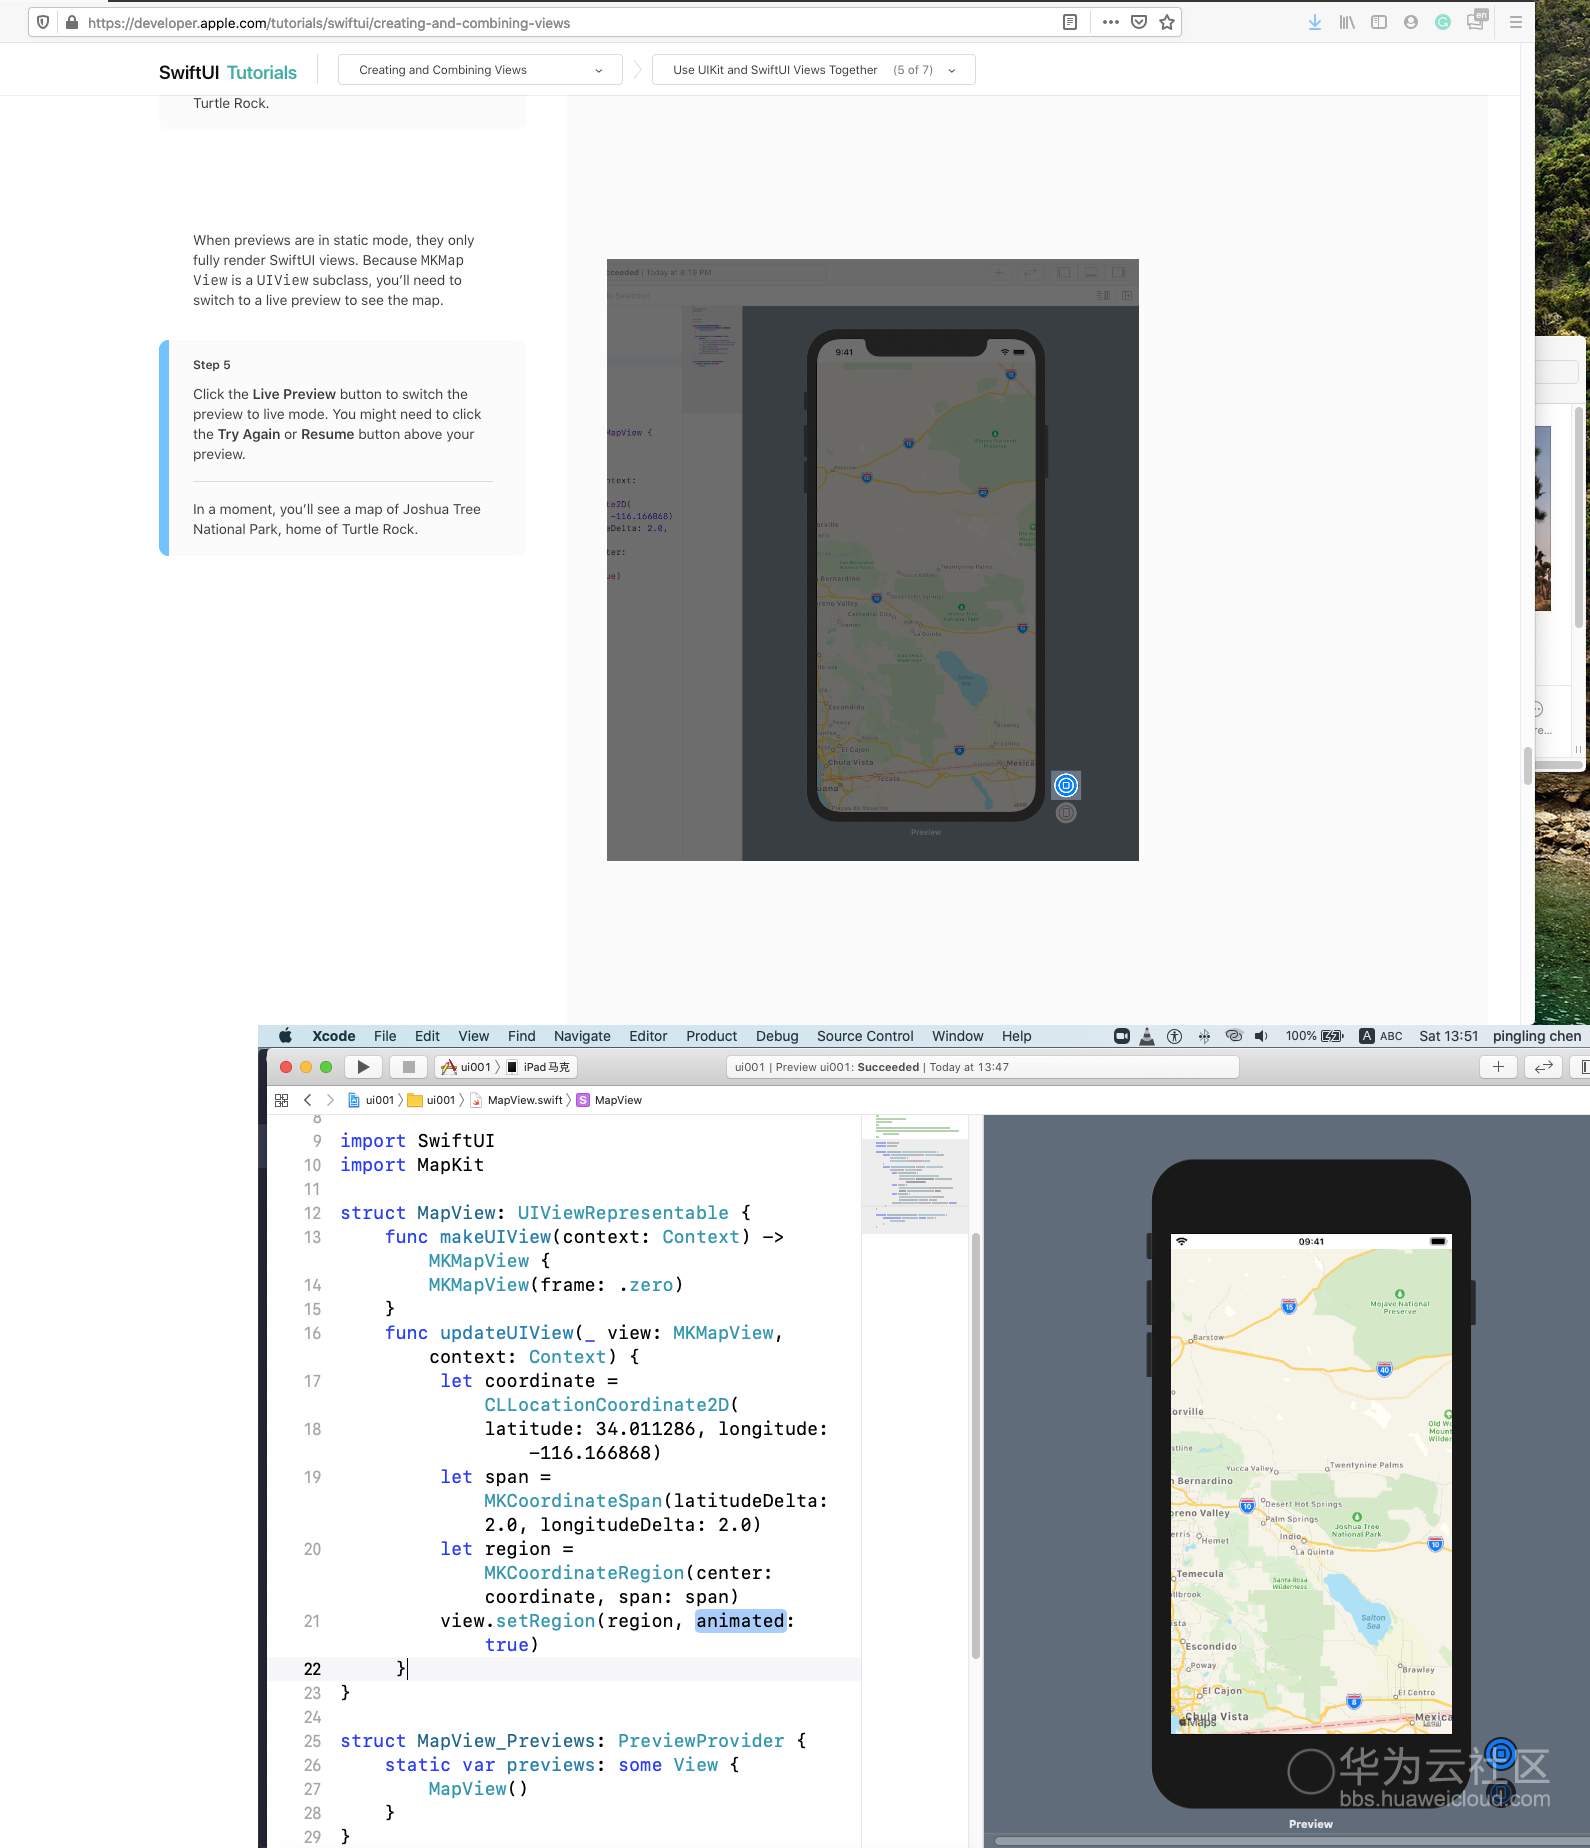Viewport: 1590px width, 1848px height.
Task: Click the battery 100% status icon
Action: (x=1314, y=1036)
